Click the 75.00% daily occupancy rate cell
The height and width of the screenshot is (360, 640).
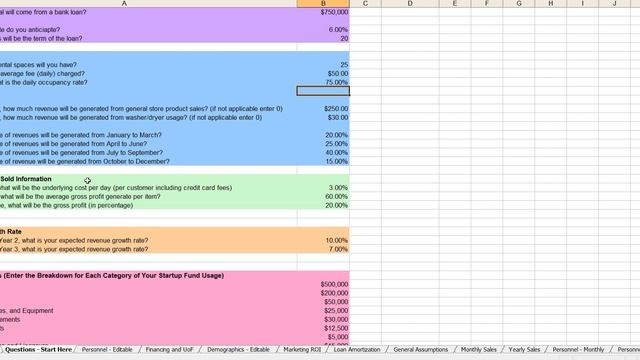click(323, 82)
